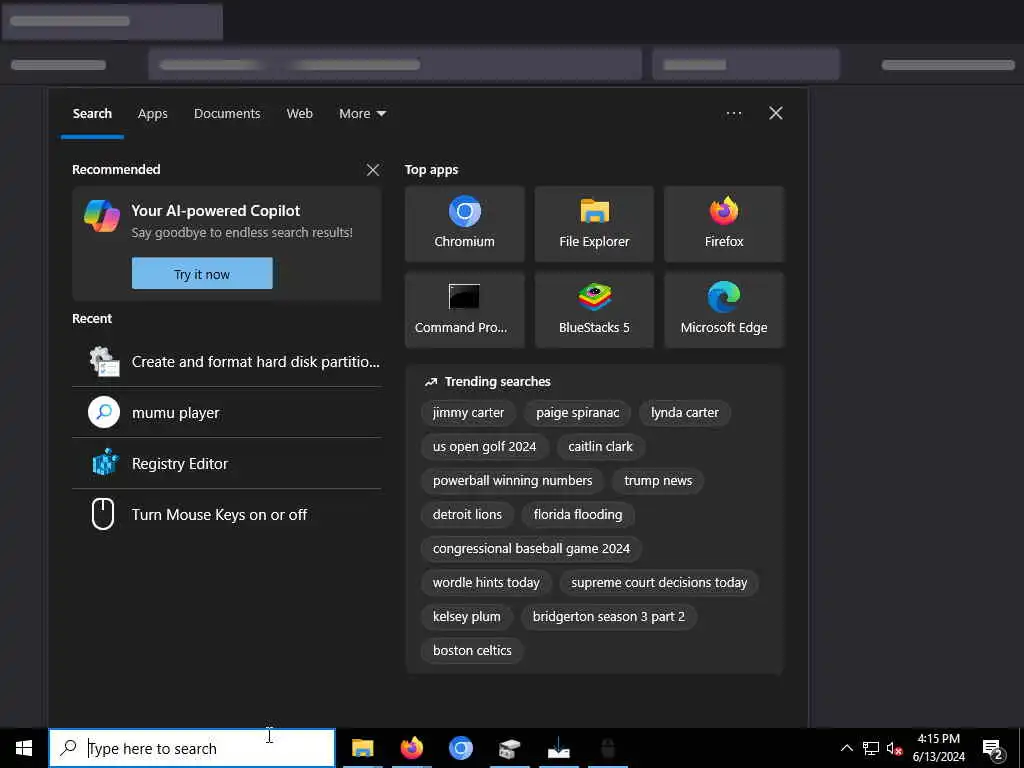Click the muted volume tray icon
This screenshot has height=768, width=1024.
click(x=894, y=748)
